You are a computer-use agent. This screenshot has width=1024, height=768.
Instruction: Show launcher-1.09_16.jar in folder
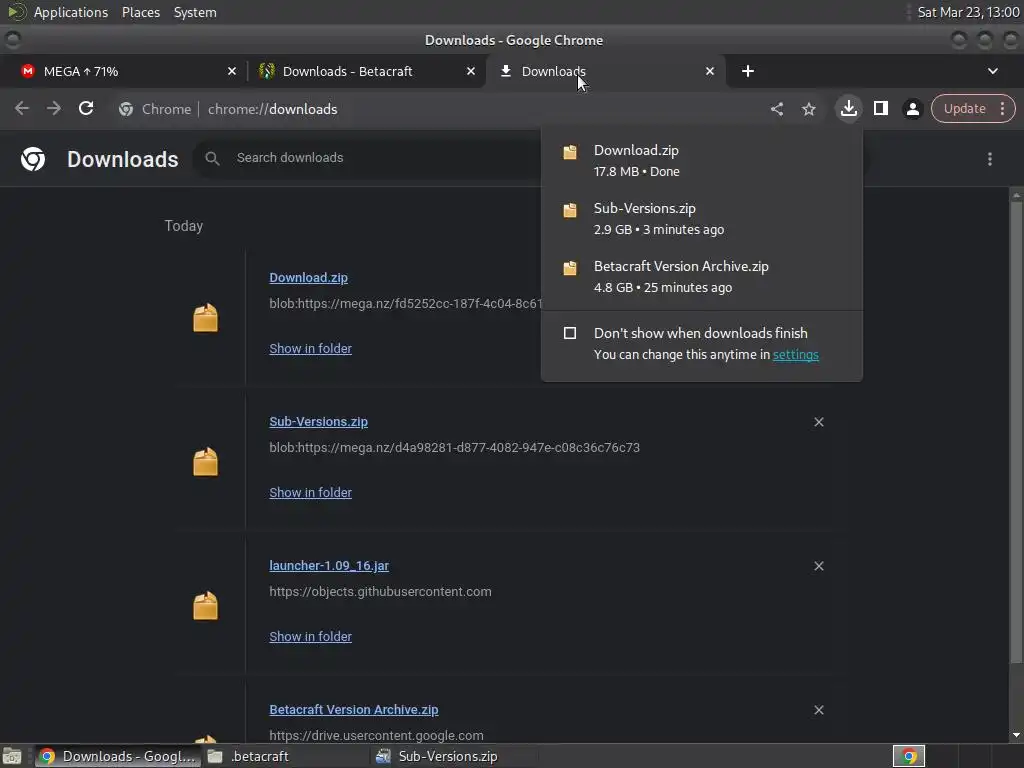310,637
